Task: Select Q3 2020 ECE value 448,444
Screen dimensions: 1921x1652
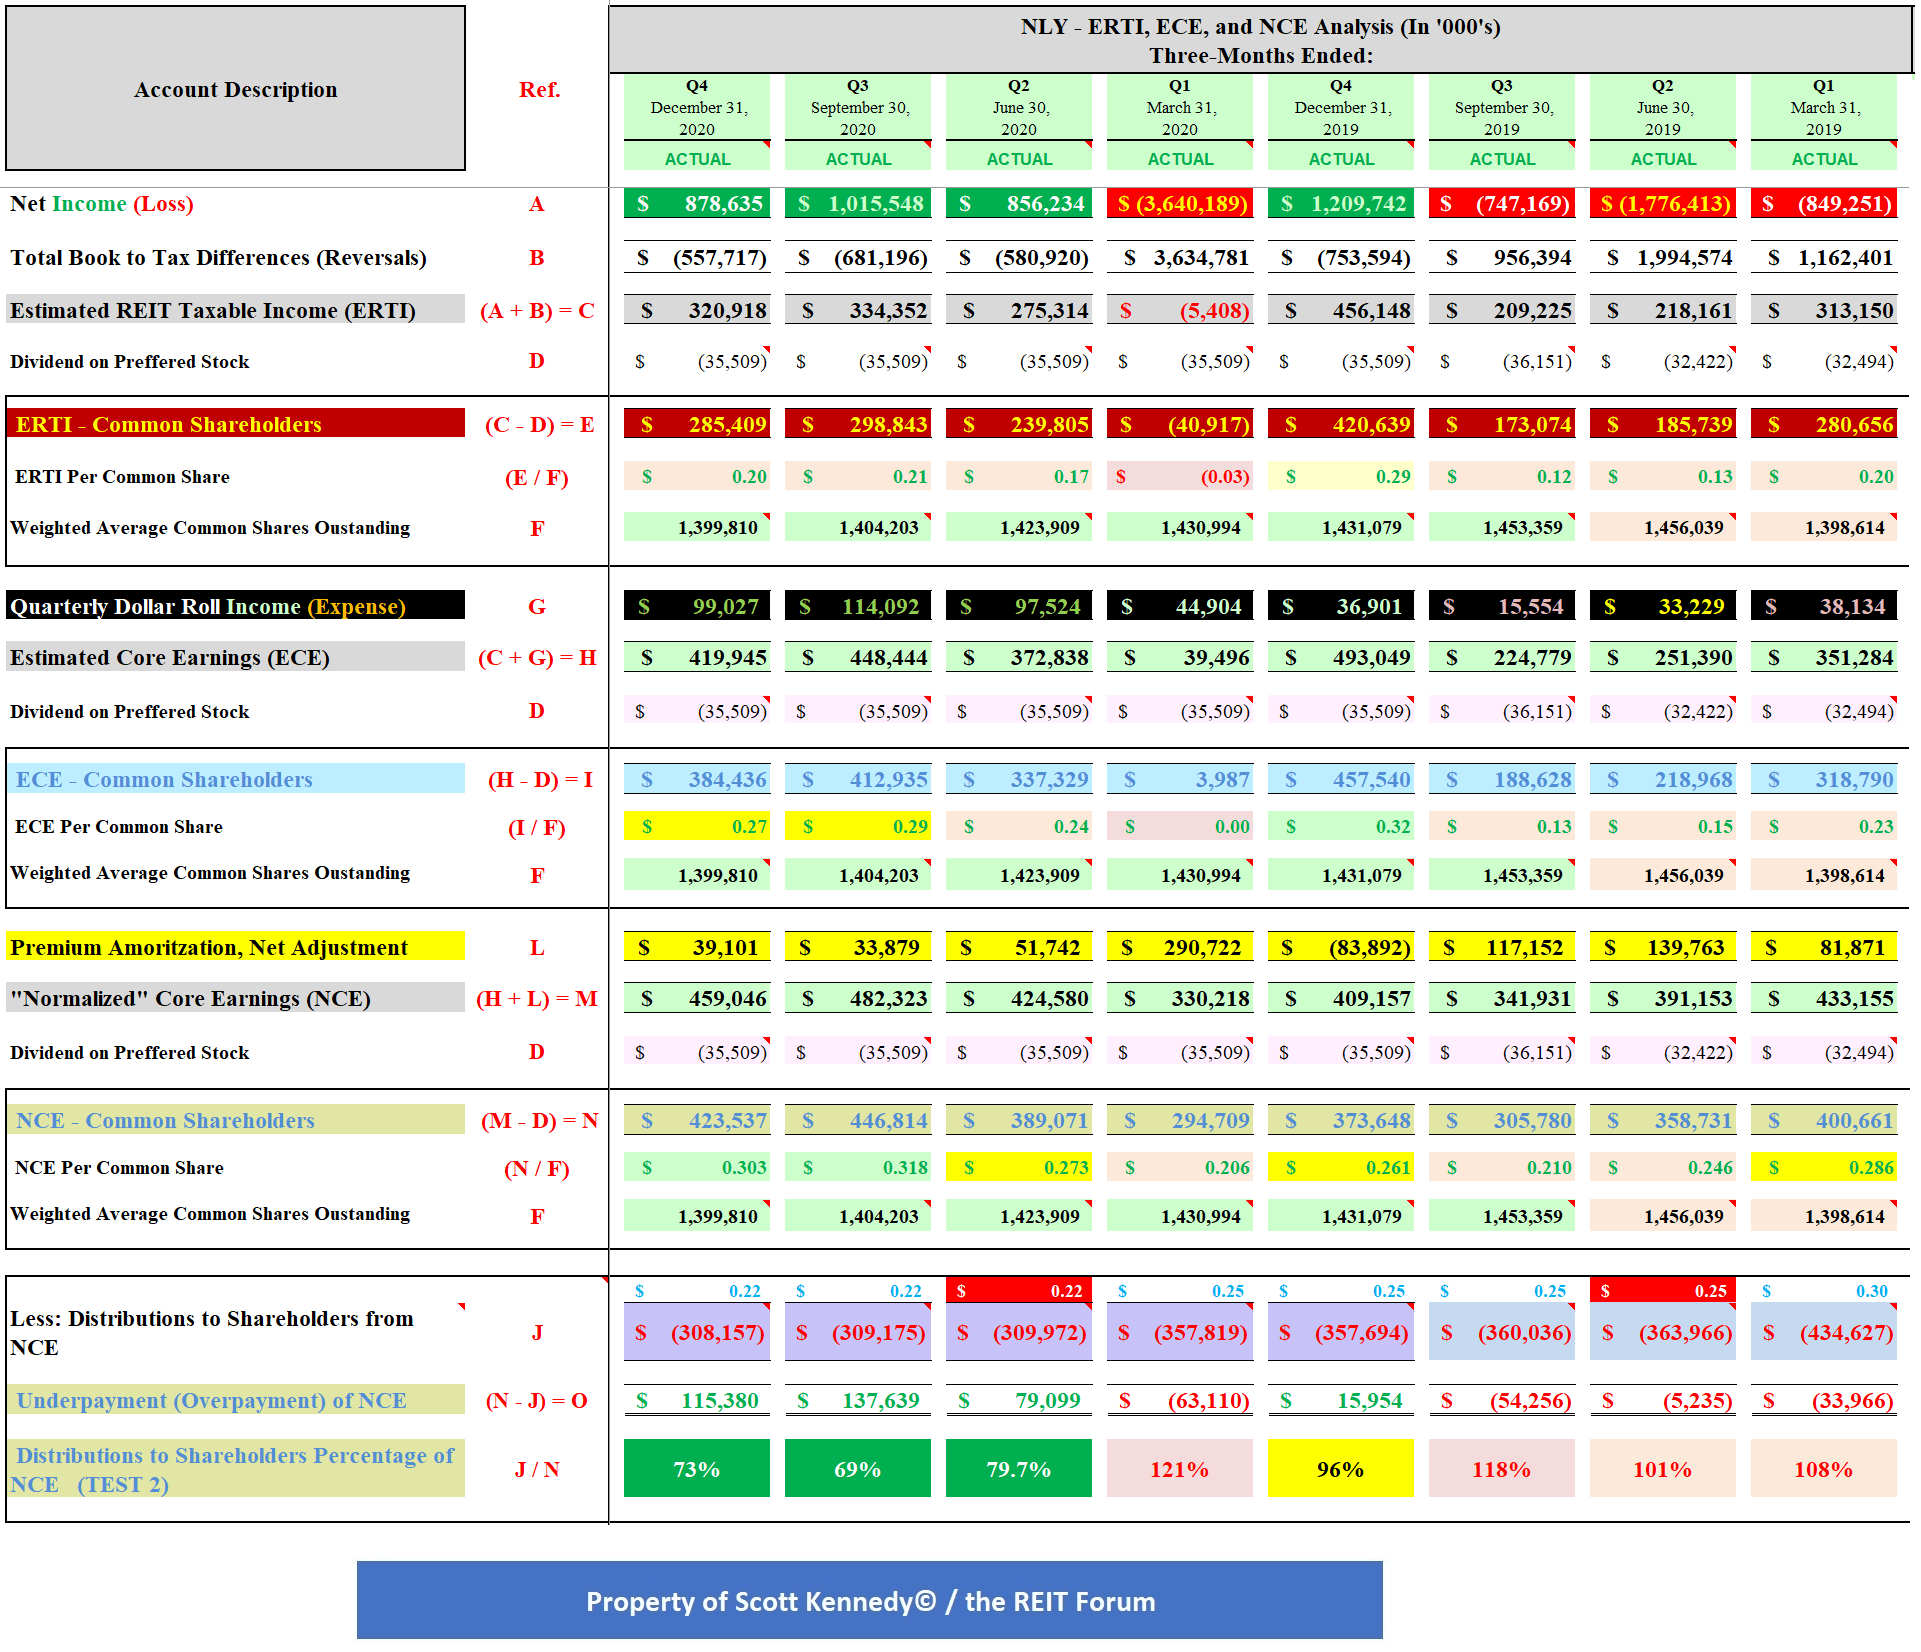Action: tap(858, 658)
